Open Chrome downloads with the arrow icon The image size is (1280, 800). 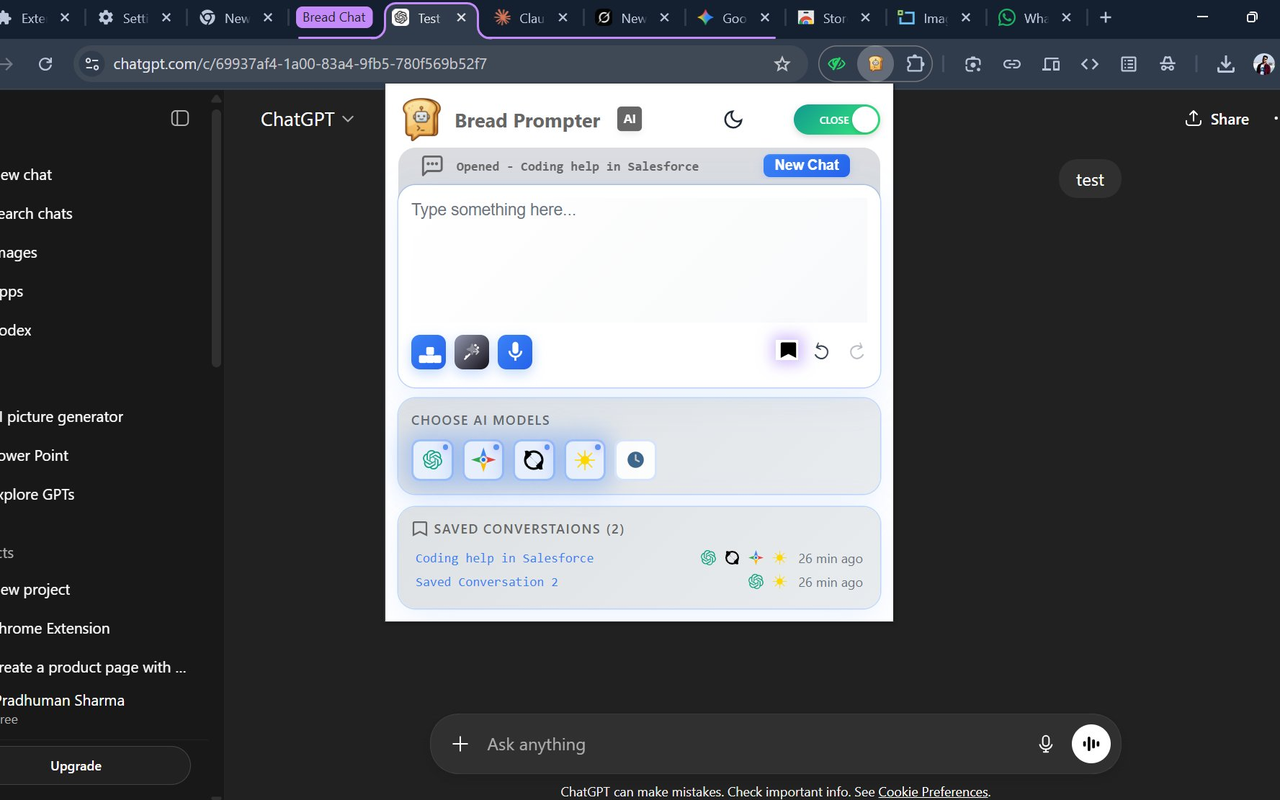(x=1225, y=64)
